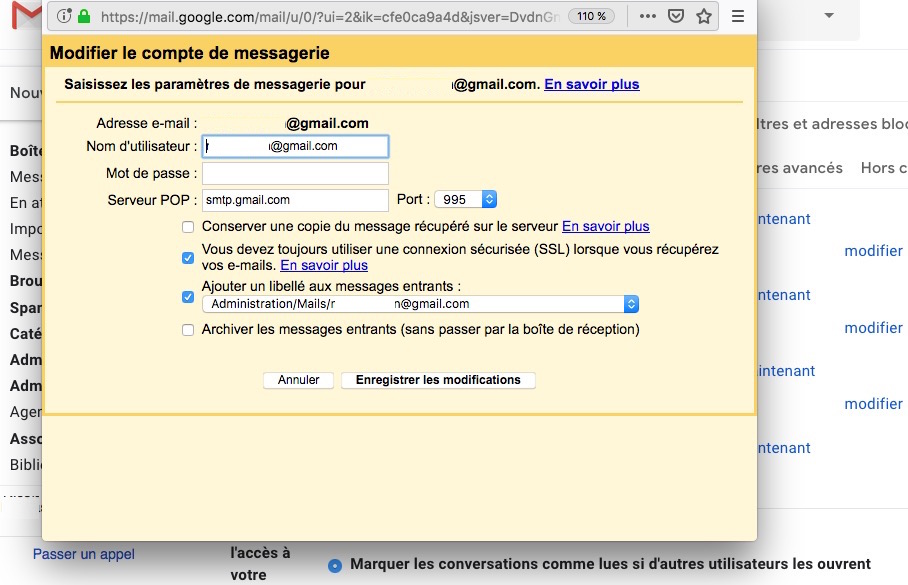Click Enregistrer les modifications button

438,380
